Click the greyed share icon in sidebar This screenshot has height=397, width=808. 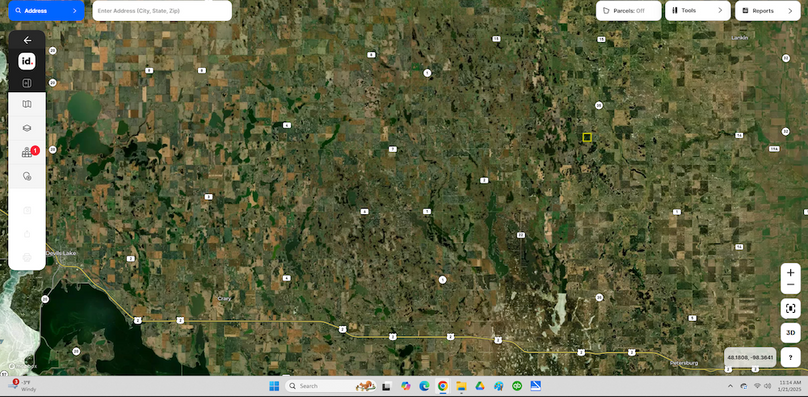click(27, 234)
